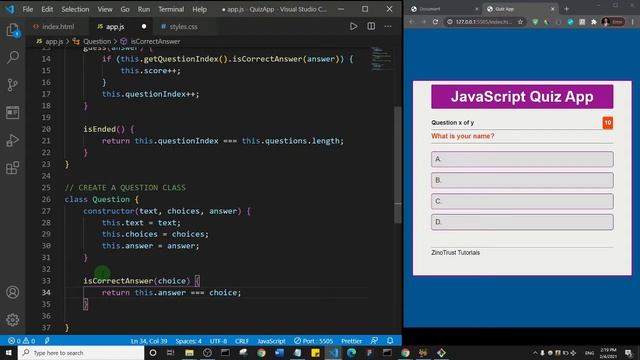Open File Explorer from the taskbar
The width and height of the screenshot is (640, 360).
pyautogui.click(x=189, y=353)
